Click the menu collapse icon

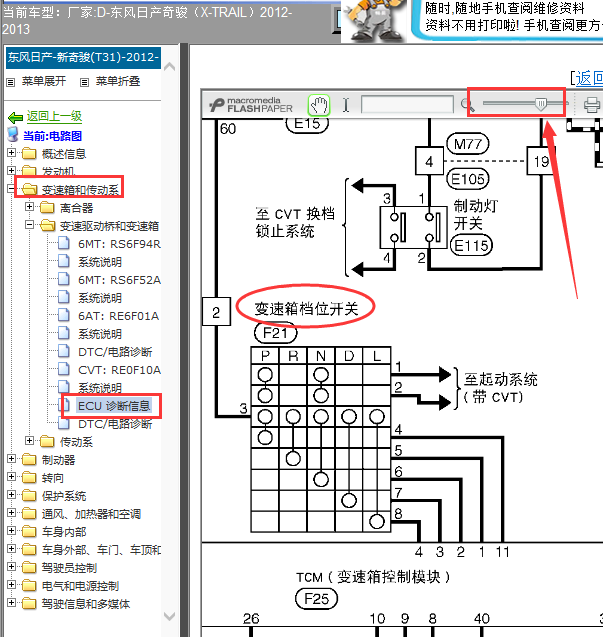84,82
